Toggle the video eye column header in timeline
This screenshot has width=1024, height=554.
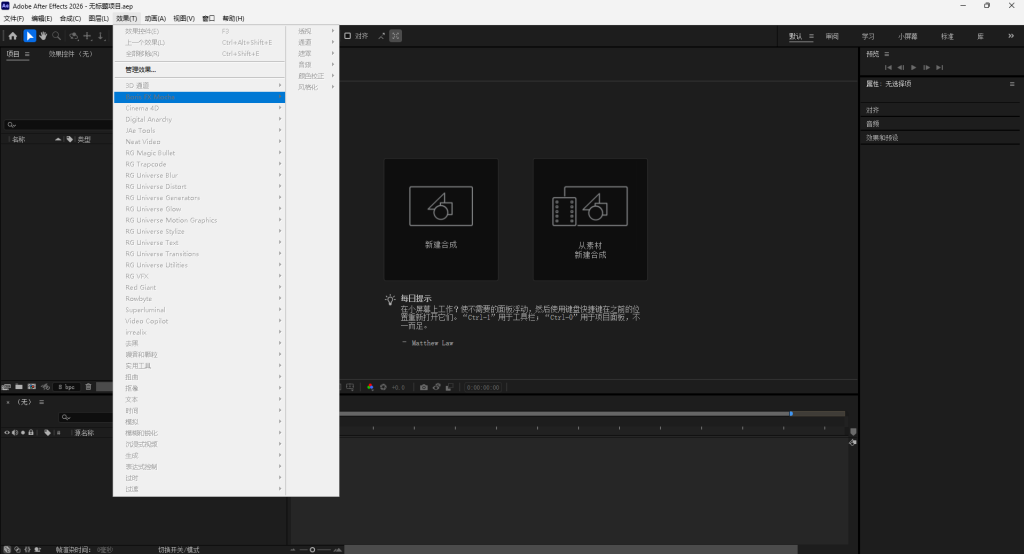[x=7, y=432]
